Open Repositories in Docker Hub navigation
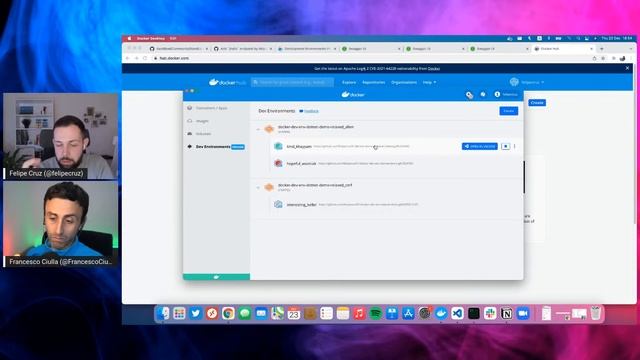This screenshot has width=640, height=360. [373, 82]
